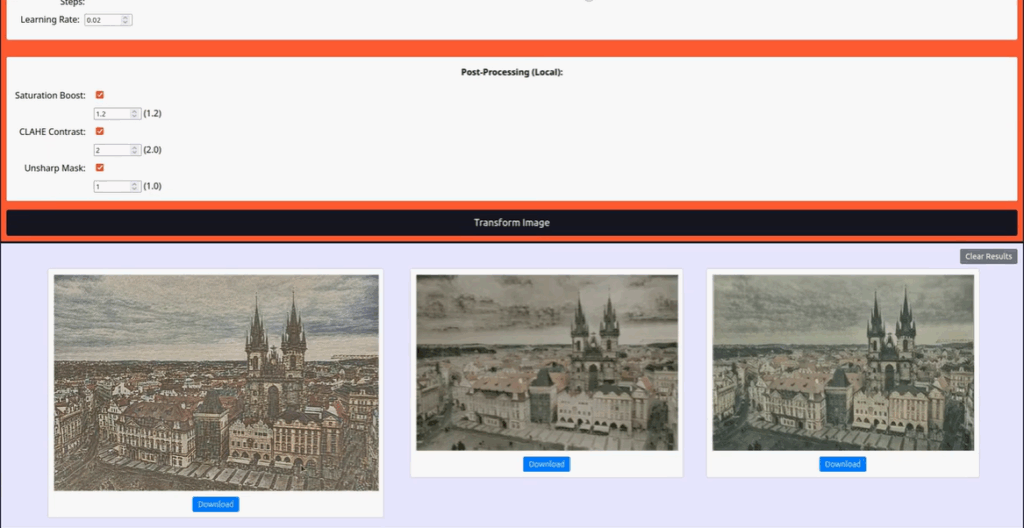1024x528 pixels.
Task: Click the Saturation Boost value stepper arrows
Action: tap(135, 114)
